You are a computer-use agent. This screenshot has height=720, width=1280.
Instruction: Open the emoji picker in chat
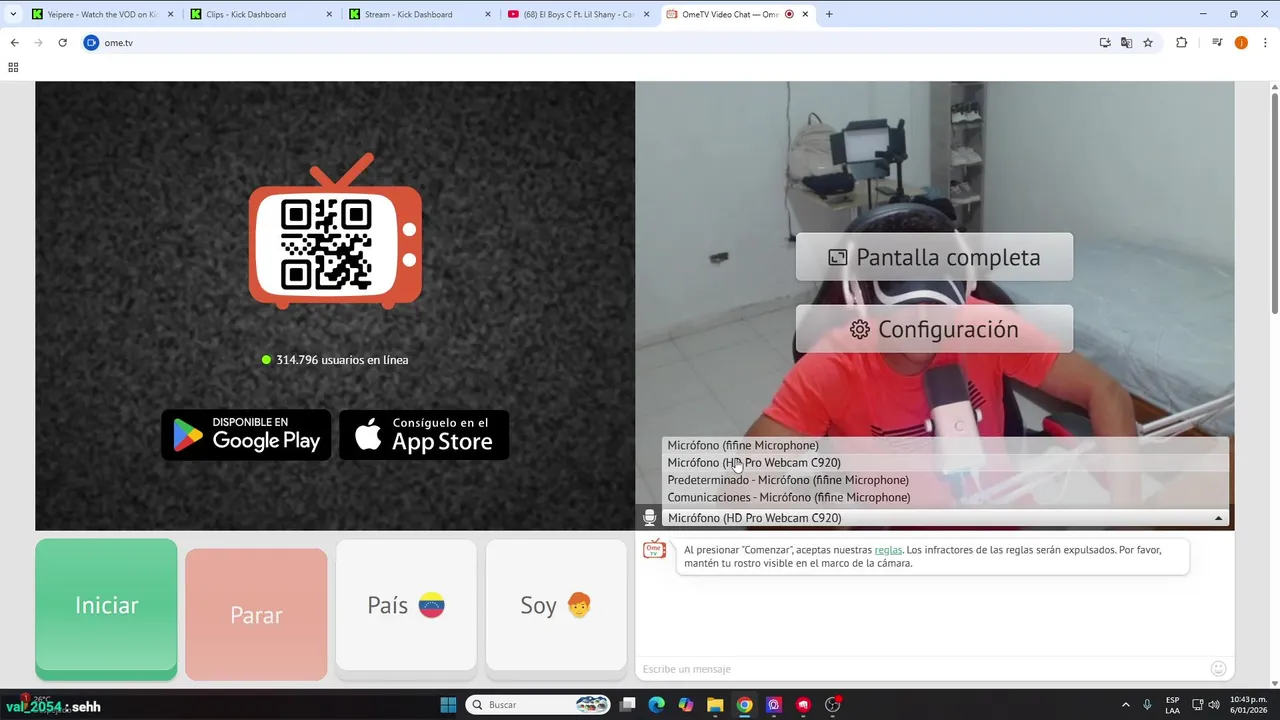point(1218,669)
